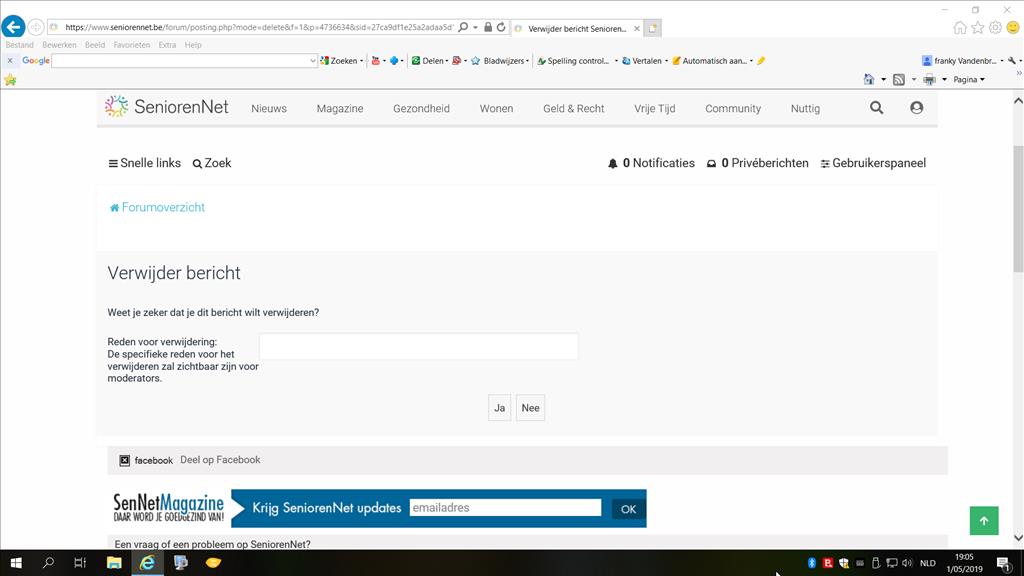
Task: Open the Google toolbar search box dropdown arrow
Action: tap(313, 61)
